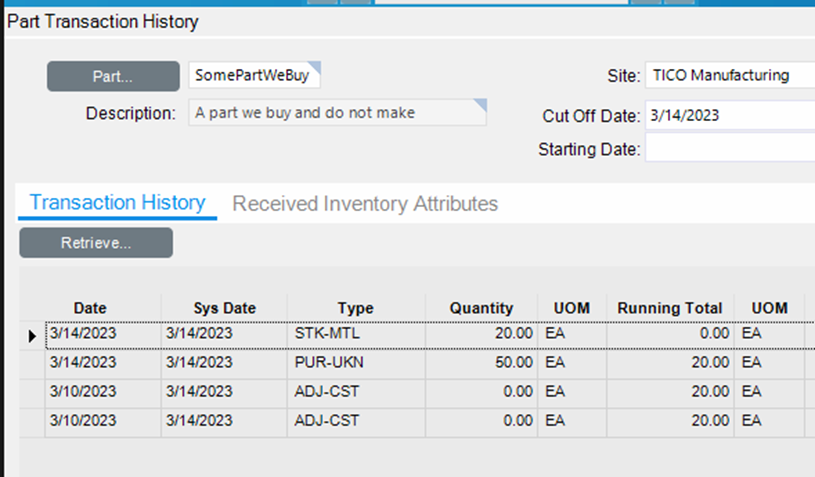Sort by the Date column header
The height and width of the screenshot is (477, 815).
tap(90, 308)
